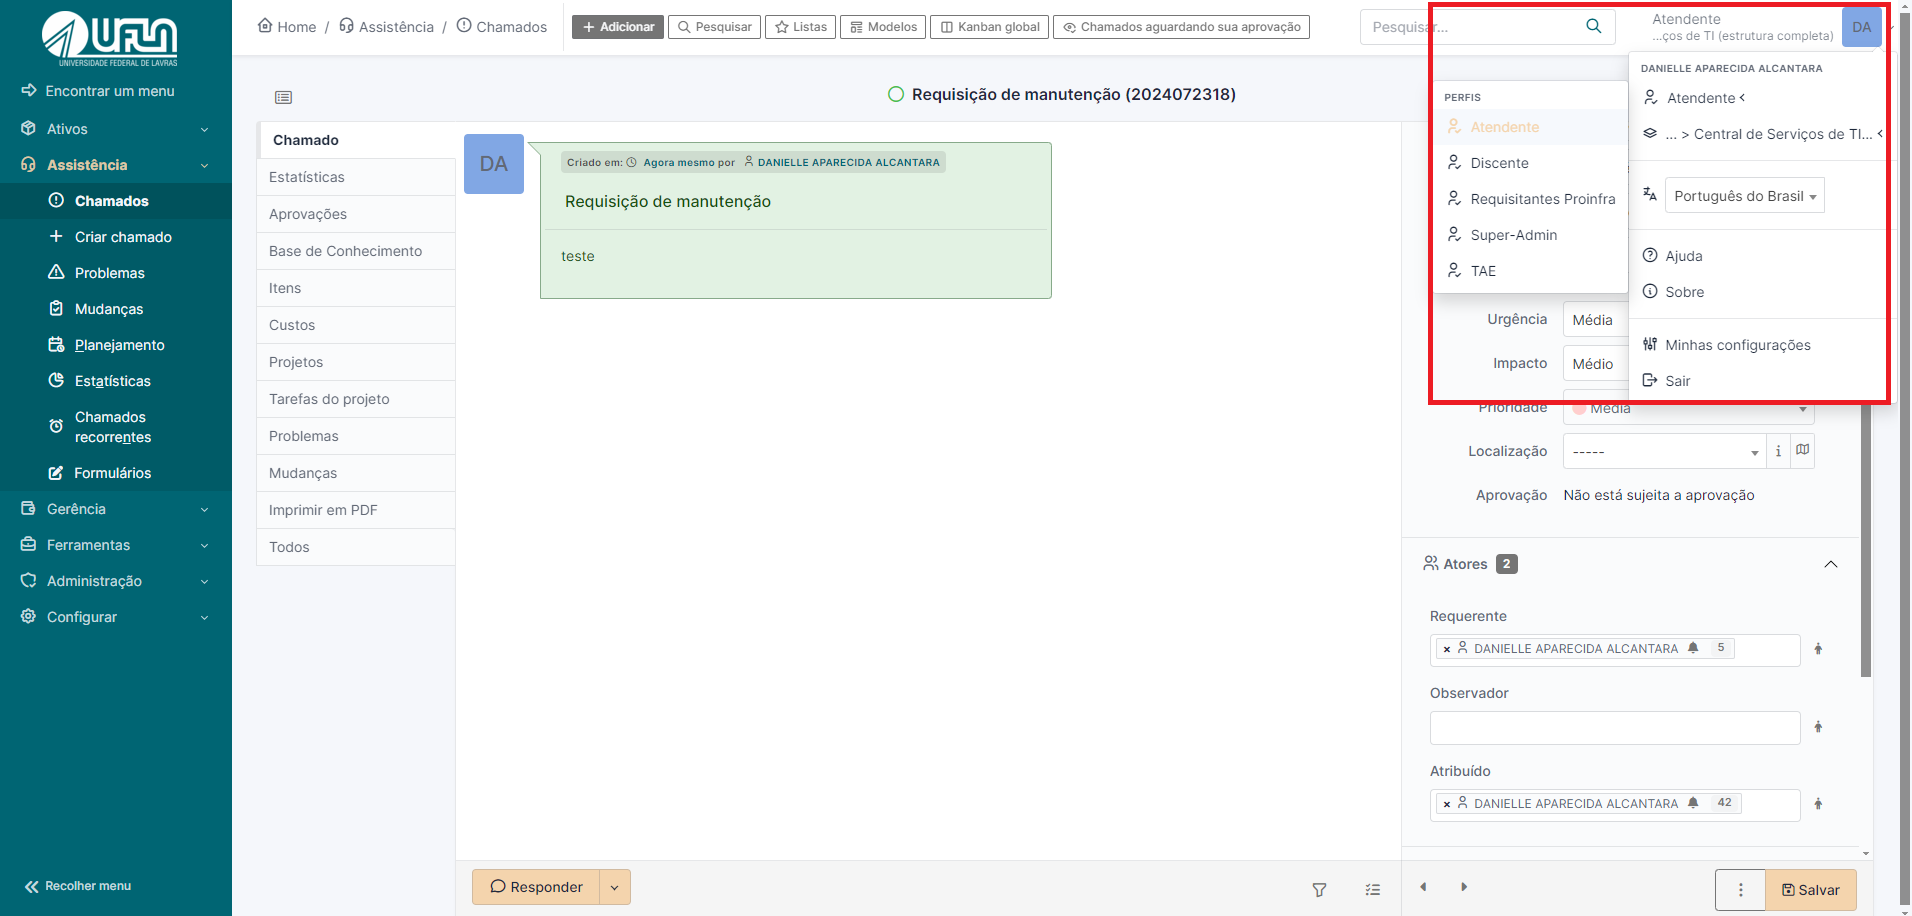Click the Adicionar button
The width and height of the screenshot is (1912, 916).
[x=618, y=27]
